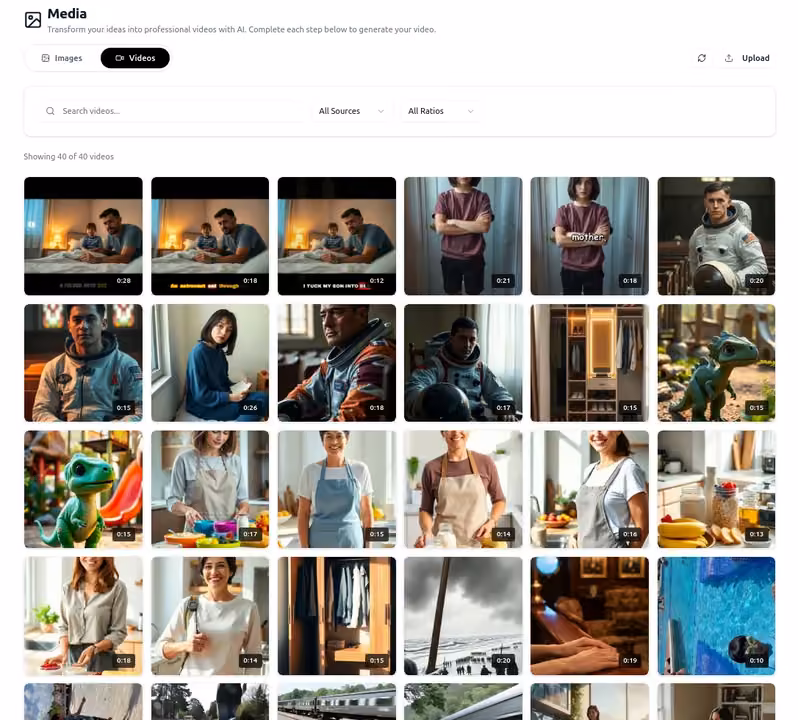Screen dimensions: 798x720
Task: Open the woman in blue sweater video
Action: click(210, 363)
